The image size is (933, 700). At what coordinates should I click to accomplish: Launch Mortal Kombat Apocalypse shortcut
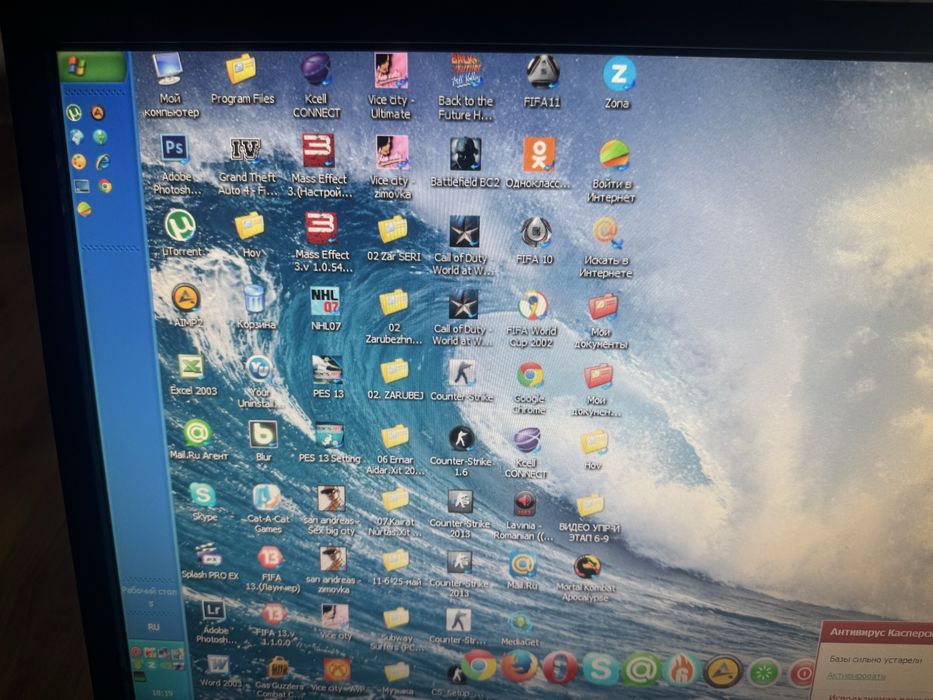click(x=586, y=578)
